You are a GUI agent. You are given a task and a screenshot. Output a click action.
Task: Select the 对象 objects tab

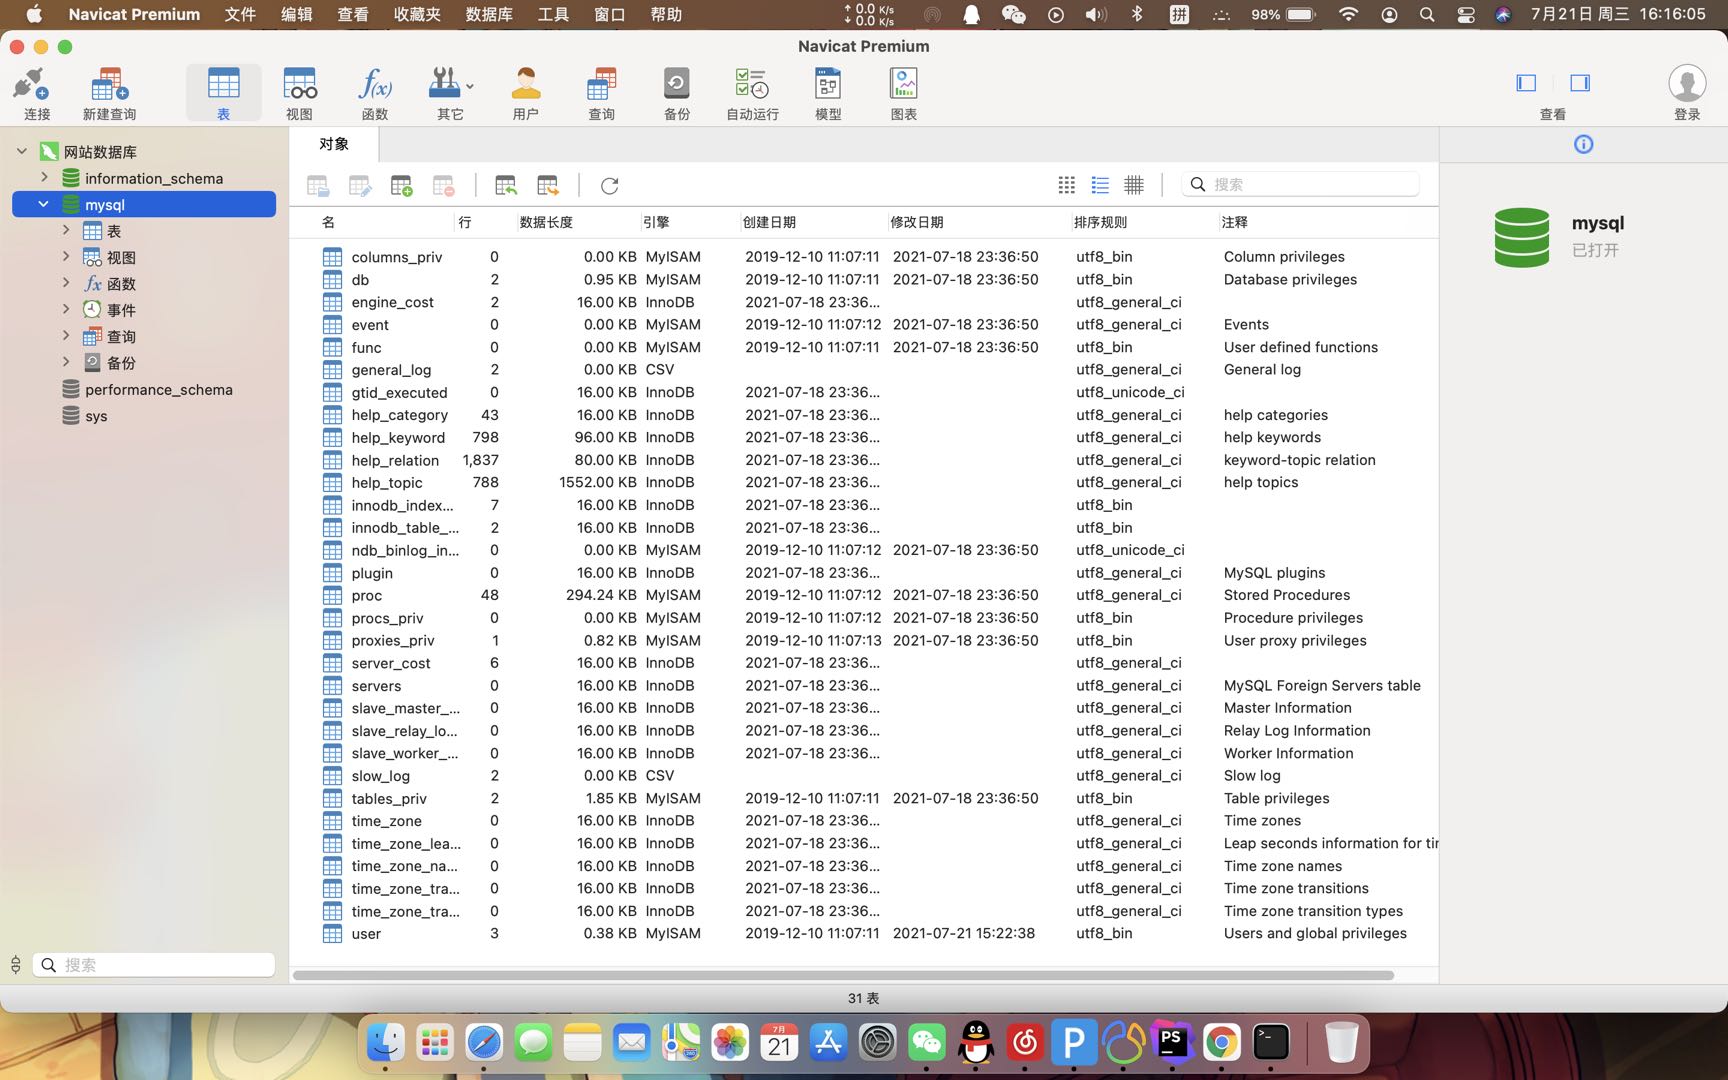[x=334, y=144]
